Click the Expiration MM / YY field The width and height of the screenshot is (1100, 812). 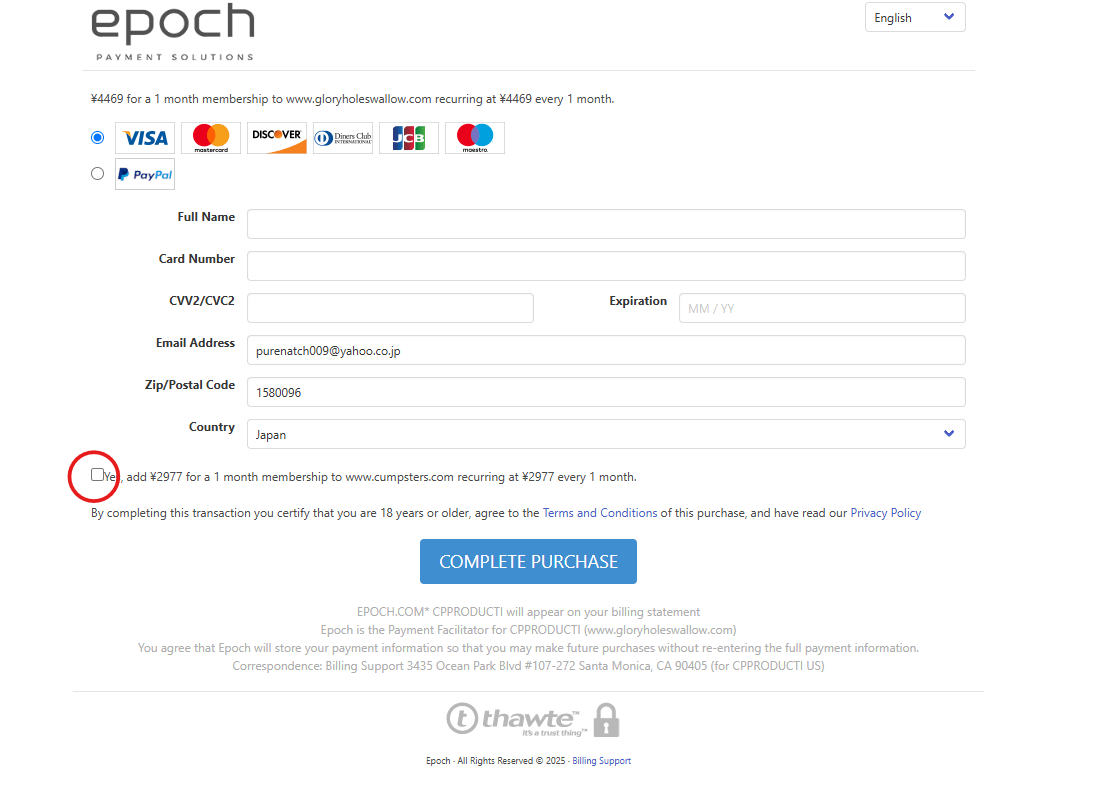822,308
